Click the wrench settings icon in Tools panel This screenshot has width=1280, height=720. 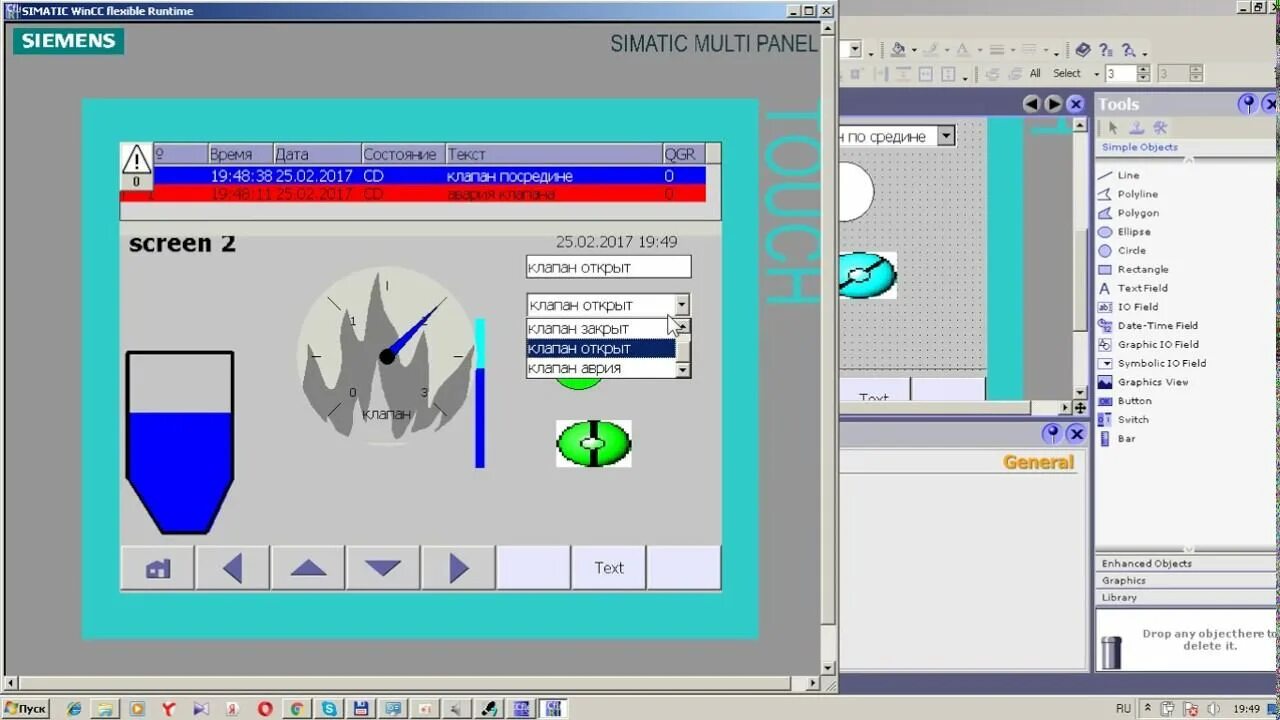click(x=1160, y=127)
